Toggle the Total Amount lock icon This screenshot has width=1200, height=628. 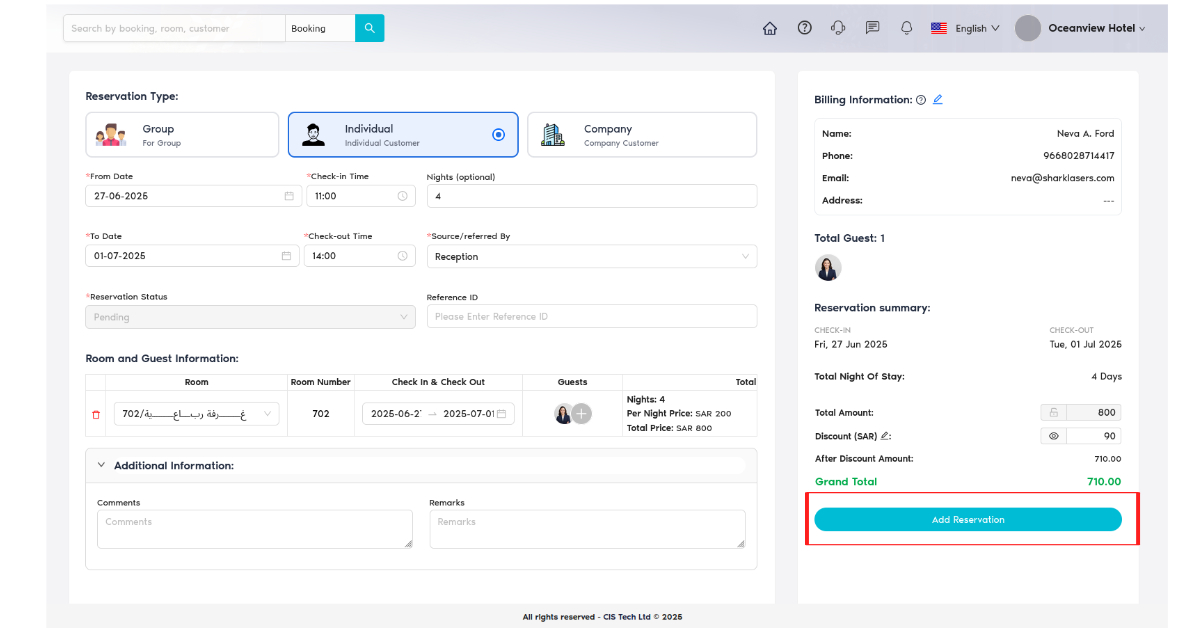(1053, 412)
